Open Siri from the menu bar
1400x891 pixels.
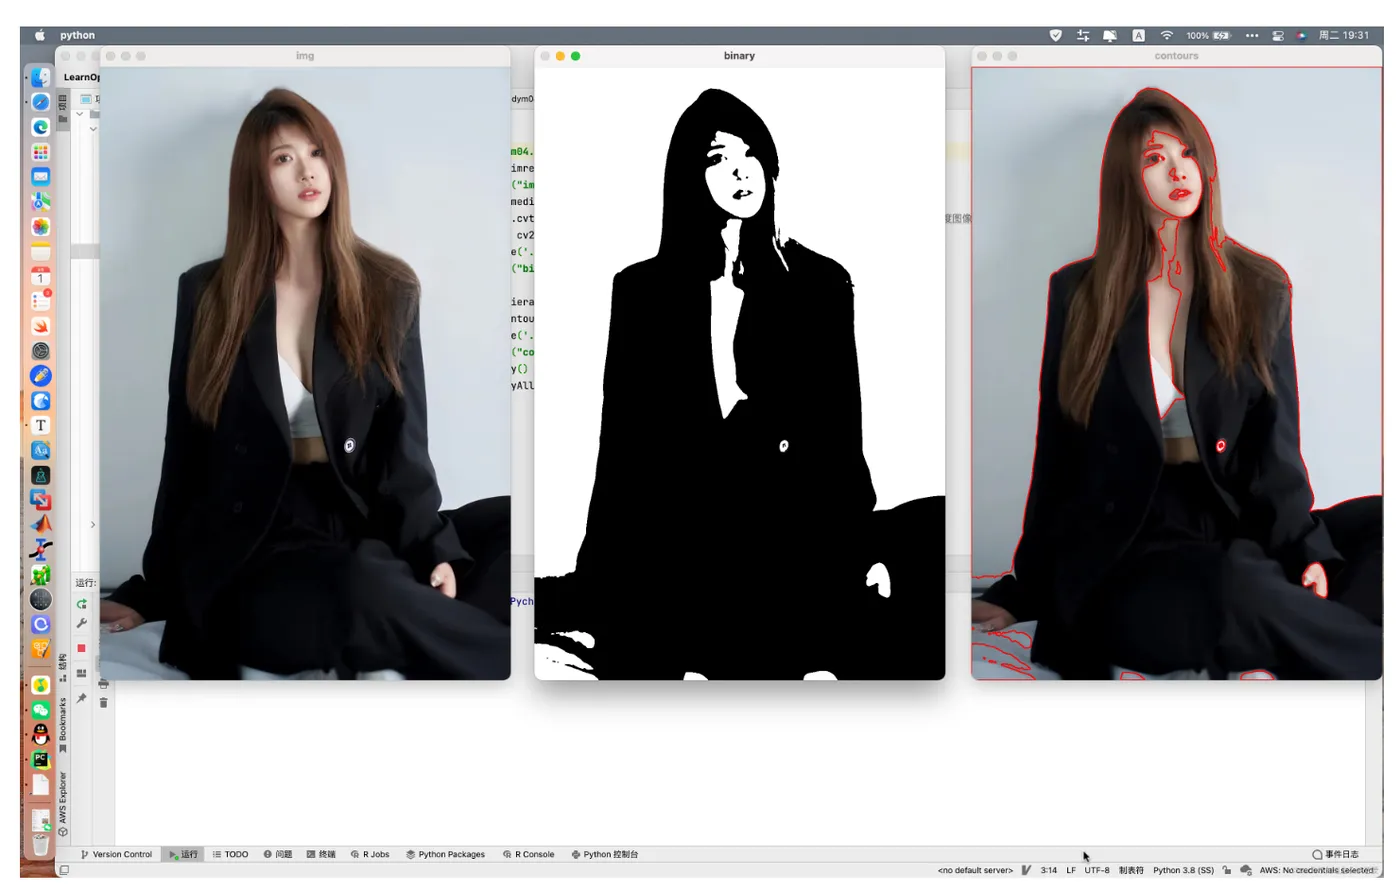pyautogui.click(x=1301, y=35)
